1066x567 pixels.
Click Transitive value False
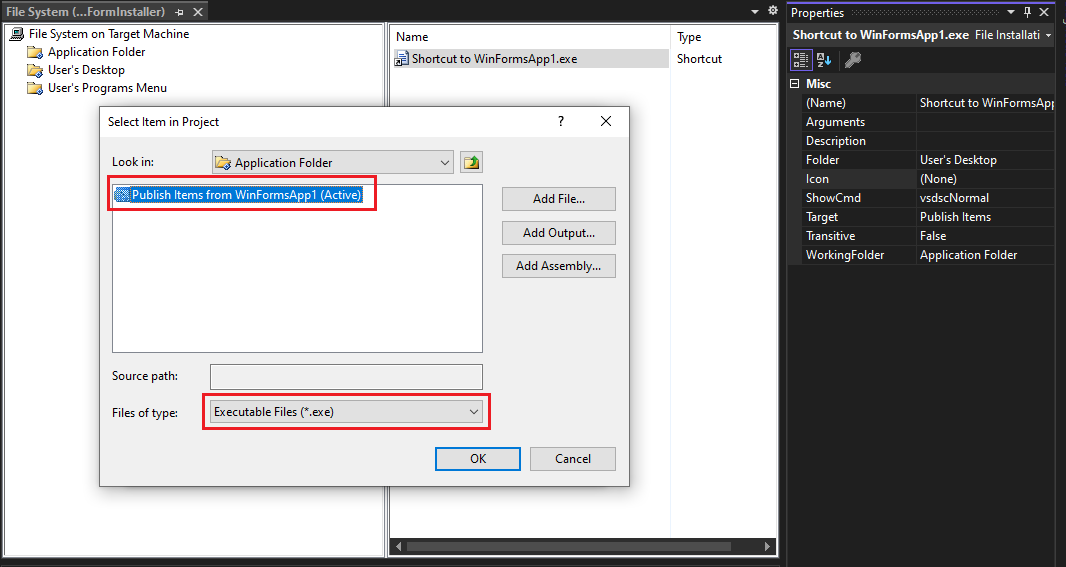pyautogui.click(x=986, y=237)
